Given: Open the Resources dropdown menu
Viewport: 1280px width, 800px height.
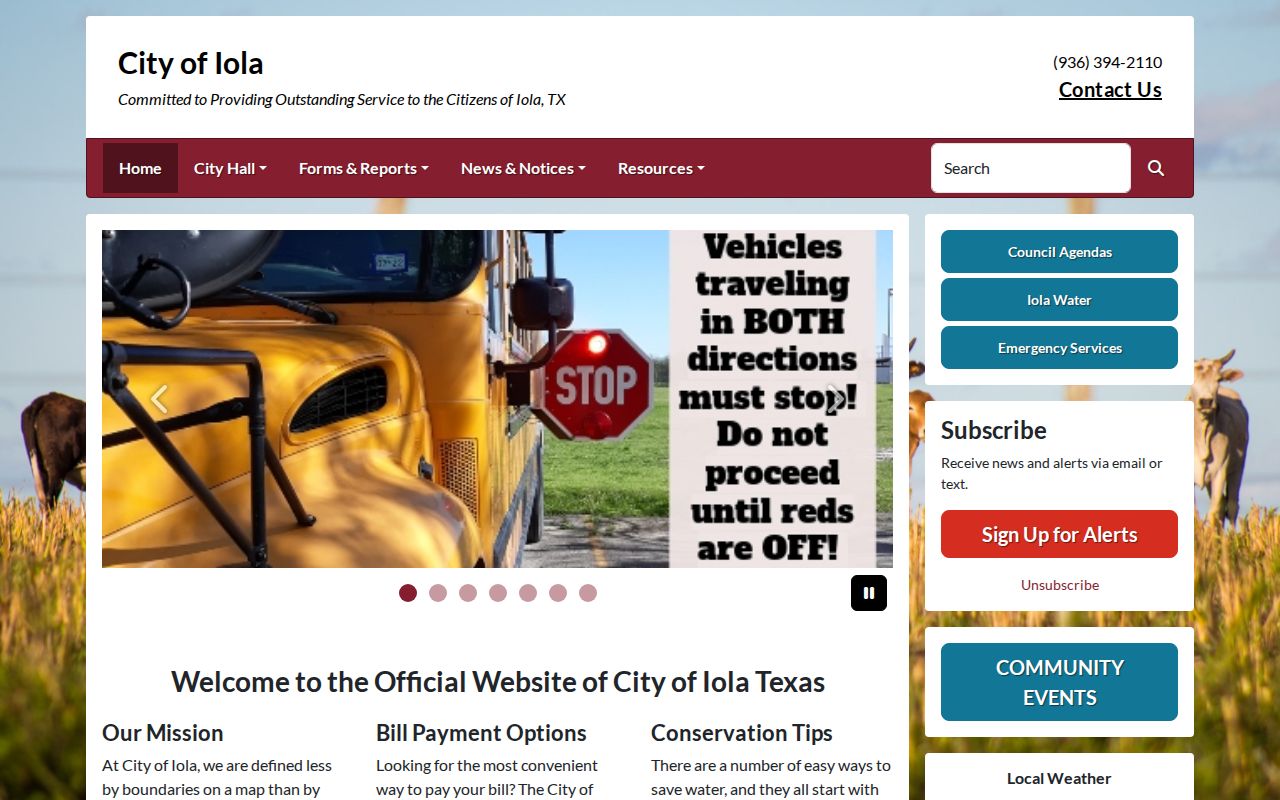Looking at the screenshot, I should point(661,168).
